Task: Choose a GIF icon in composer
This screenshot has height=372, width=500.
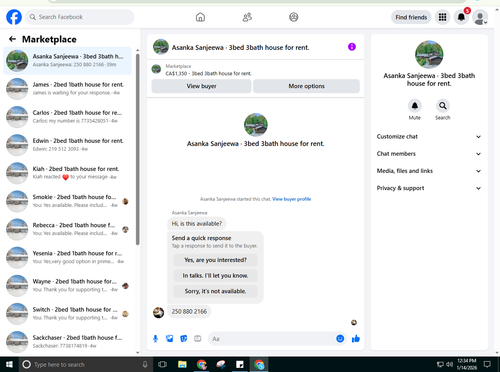Action: (x=198, y=339)
